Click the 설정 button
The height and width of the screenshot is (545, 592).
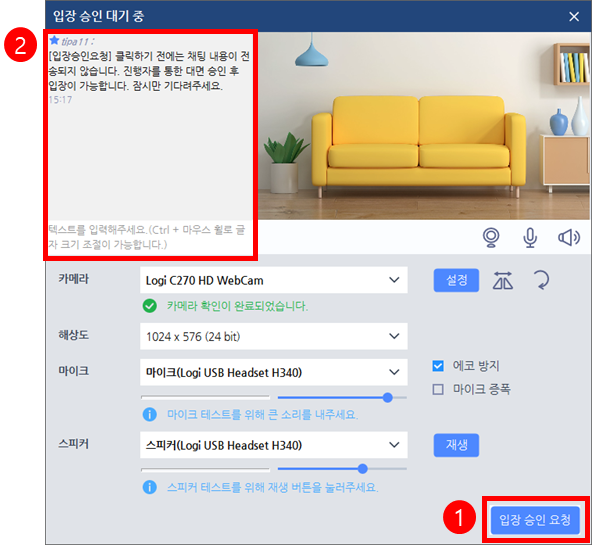pyautogui.click(x=456, y=280)
